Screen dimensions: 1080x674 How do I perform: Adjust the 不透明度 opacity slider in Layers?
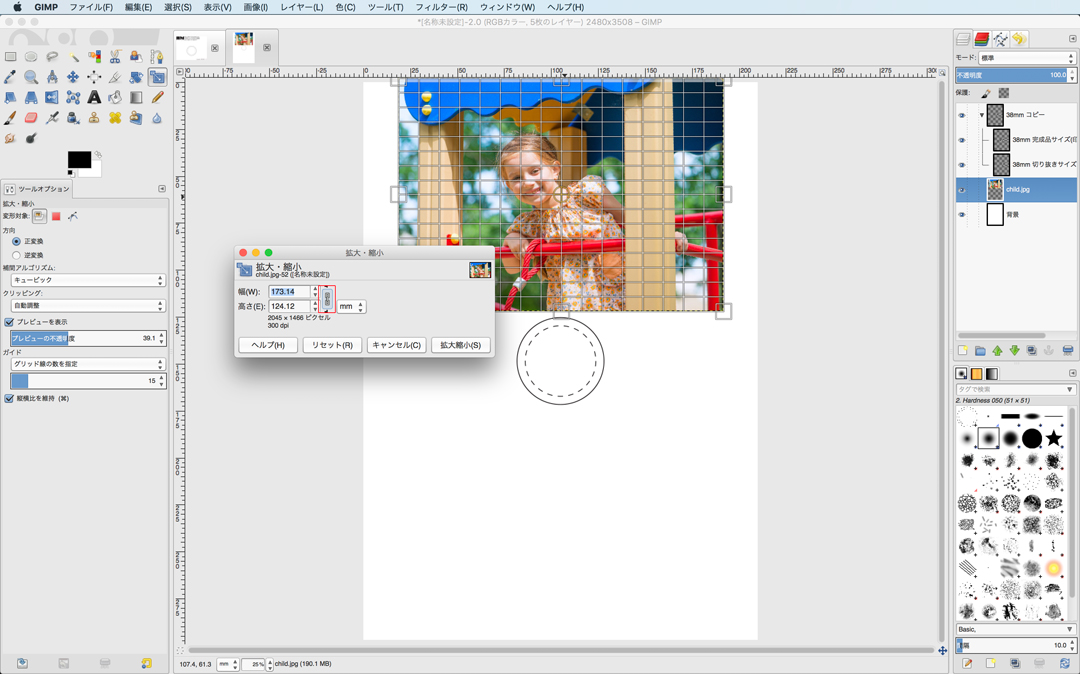(1011, 75)
